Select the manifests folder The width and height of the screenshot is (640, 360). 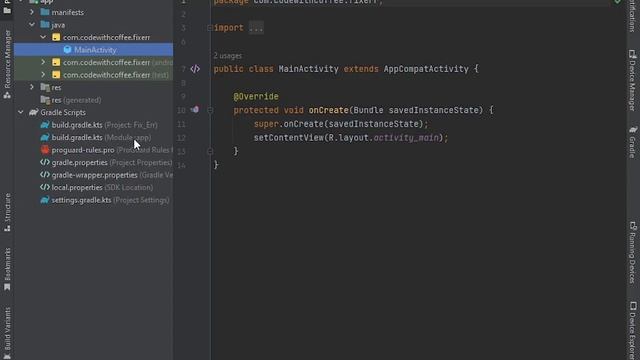point(67,12)
